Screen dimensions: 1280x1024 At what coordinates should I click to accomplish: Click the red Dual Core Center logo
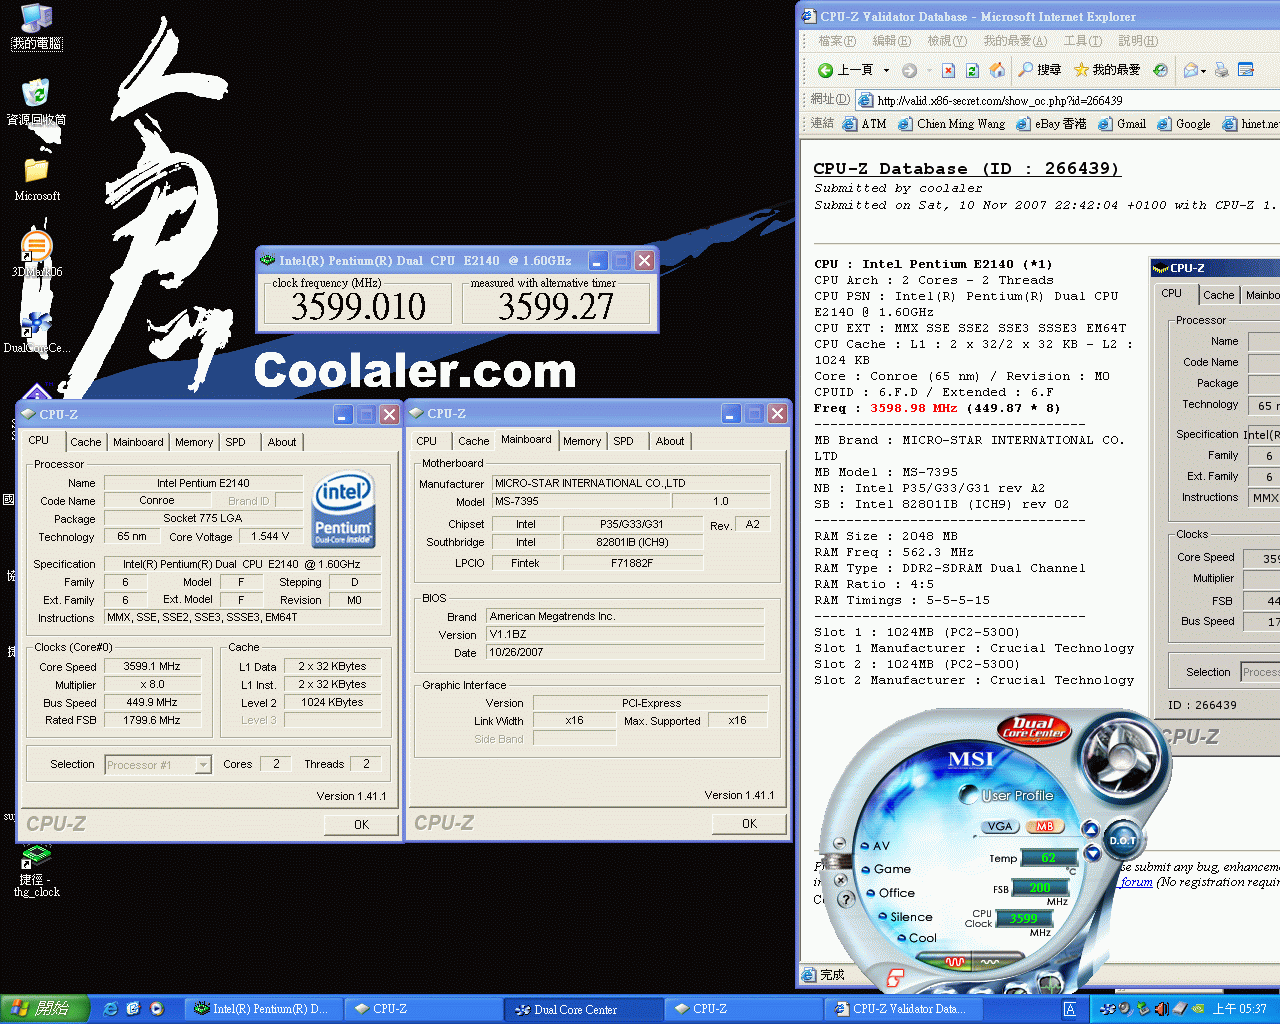pos(1034,728)
